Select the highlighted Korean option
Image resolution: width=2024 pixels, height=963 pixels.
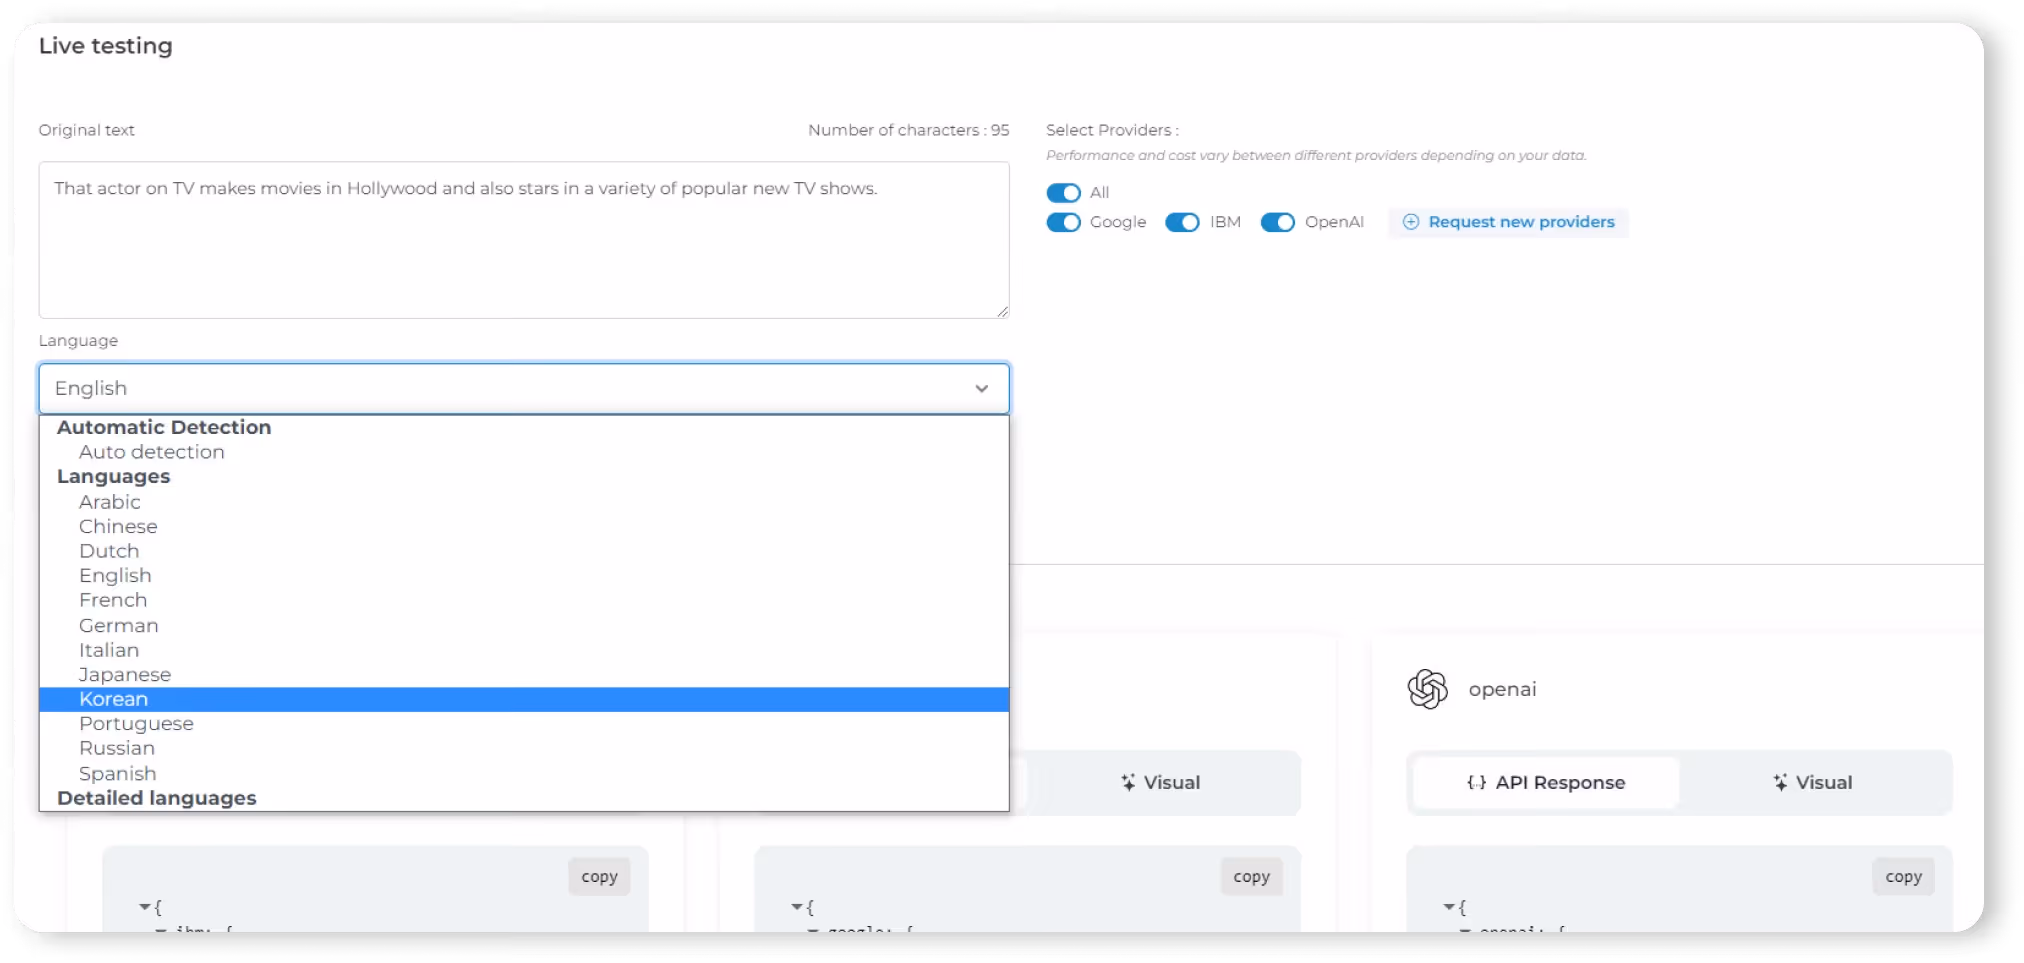(524, 699)
